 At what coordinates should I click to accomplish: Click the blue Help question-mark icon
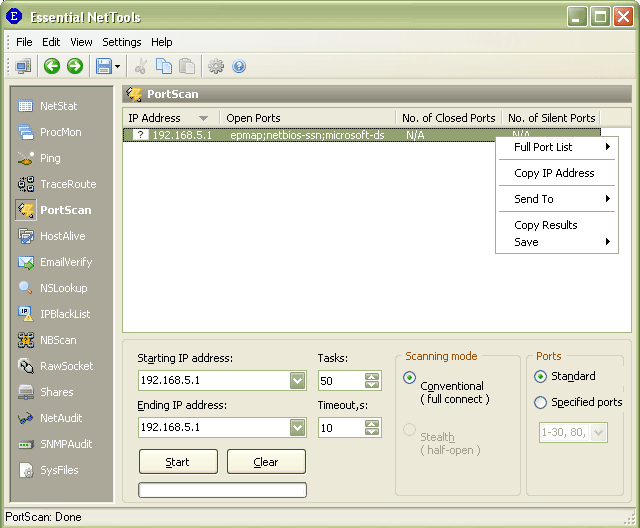[239, 66]
